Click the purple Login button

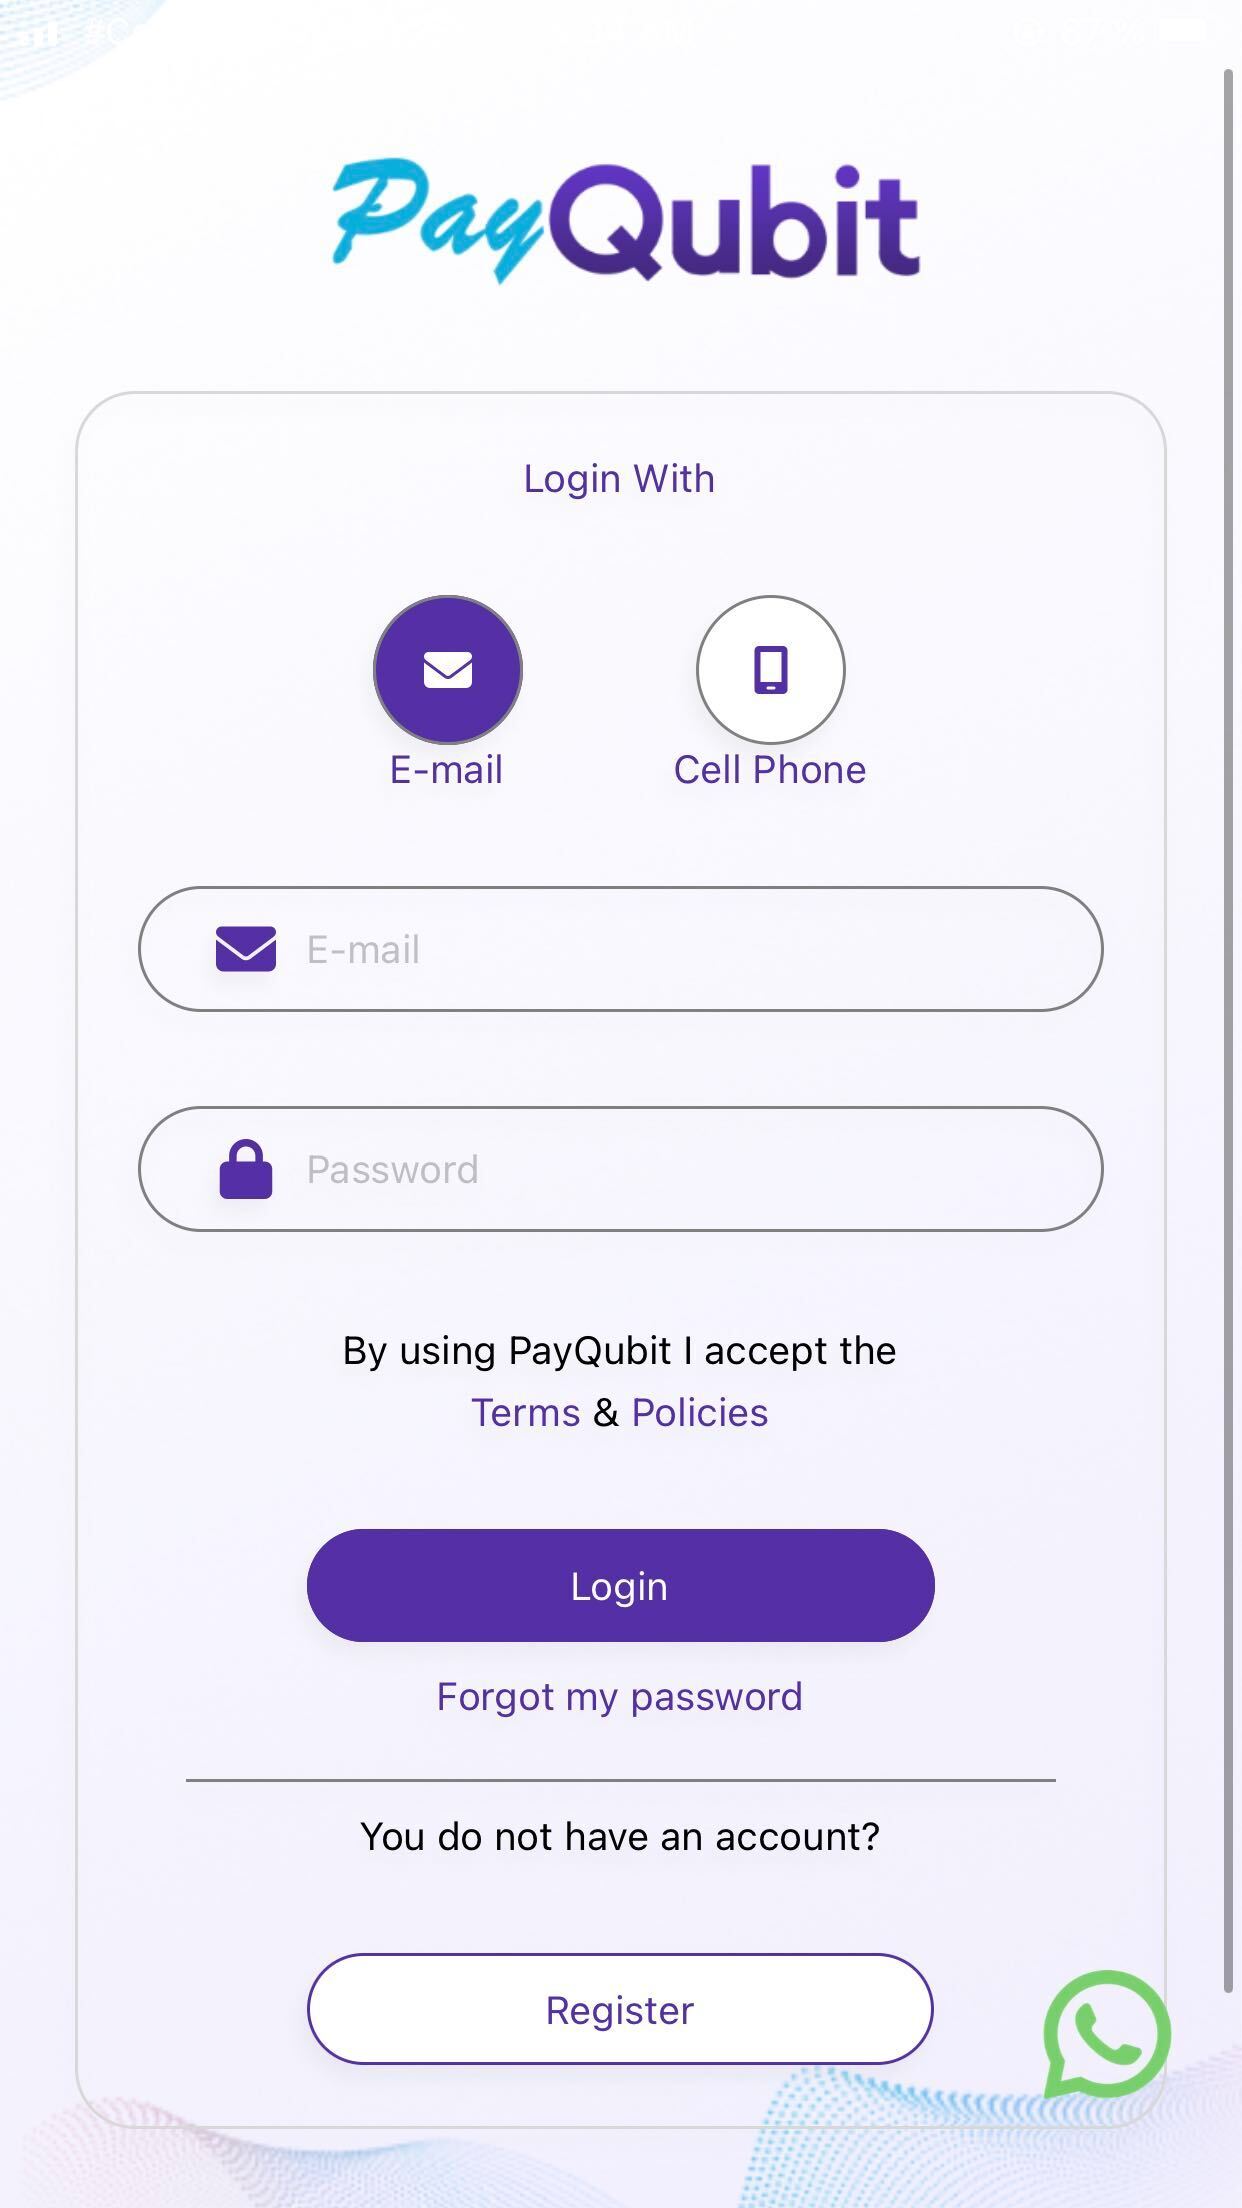coord(621,1585)
